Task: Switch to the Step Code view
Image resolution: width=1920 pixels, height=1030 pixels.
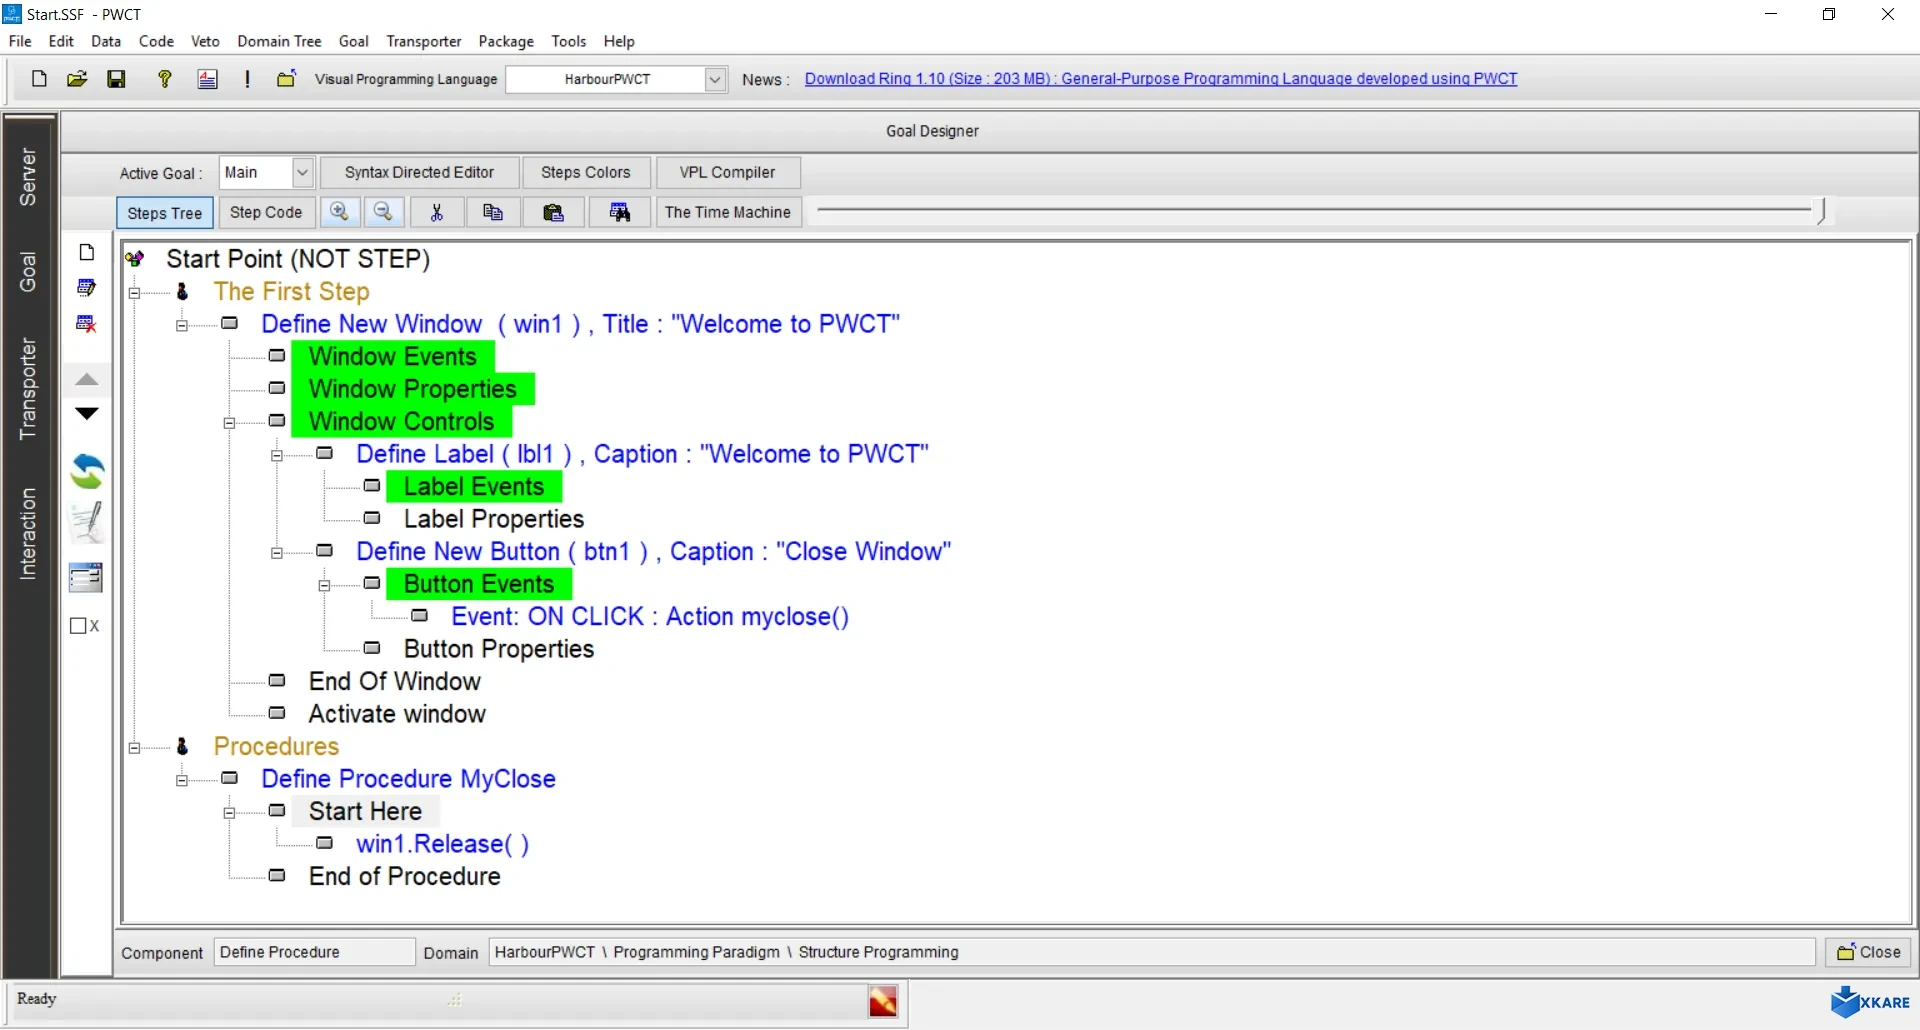Action: point(266,212)
